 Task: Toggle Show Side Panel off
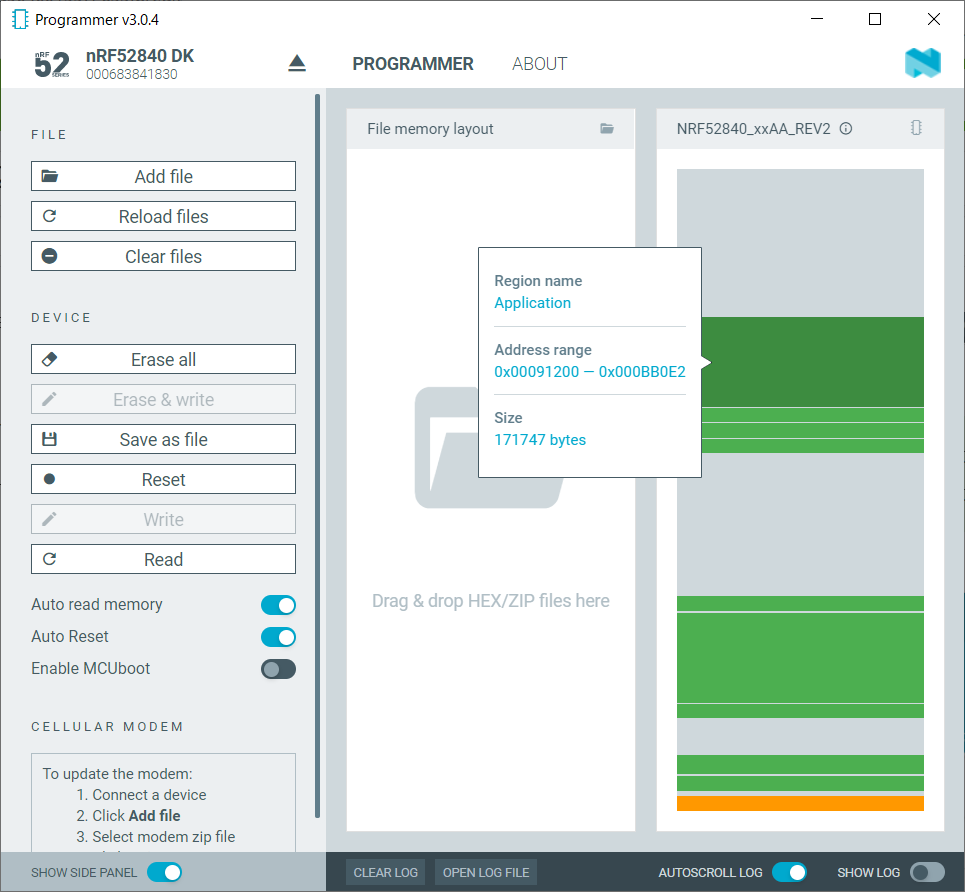point(164,872)
